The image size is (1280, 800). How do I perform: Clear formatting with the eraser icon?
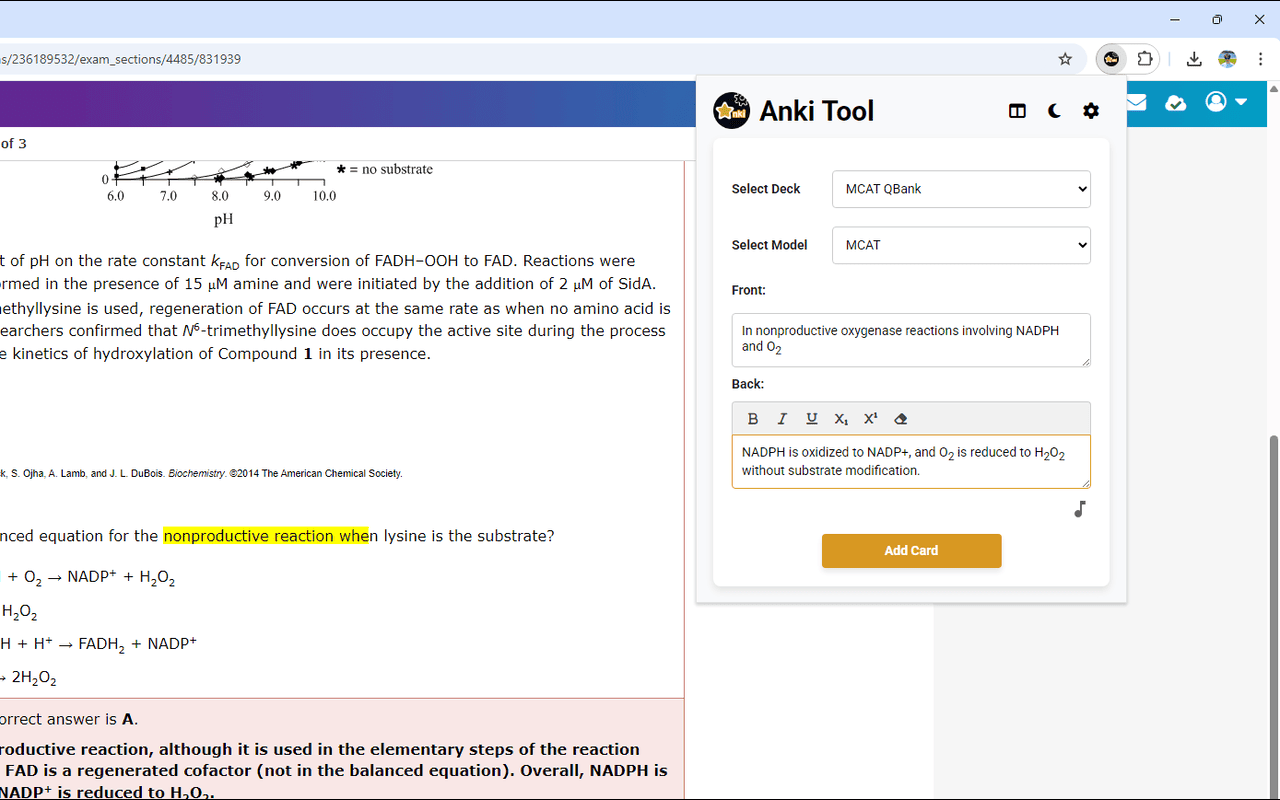click(900, 419)
